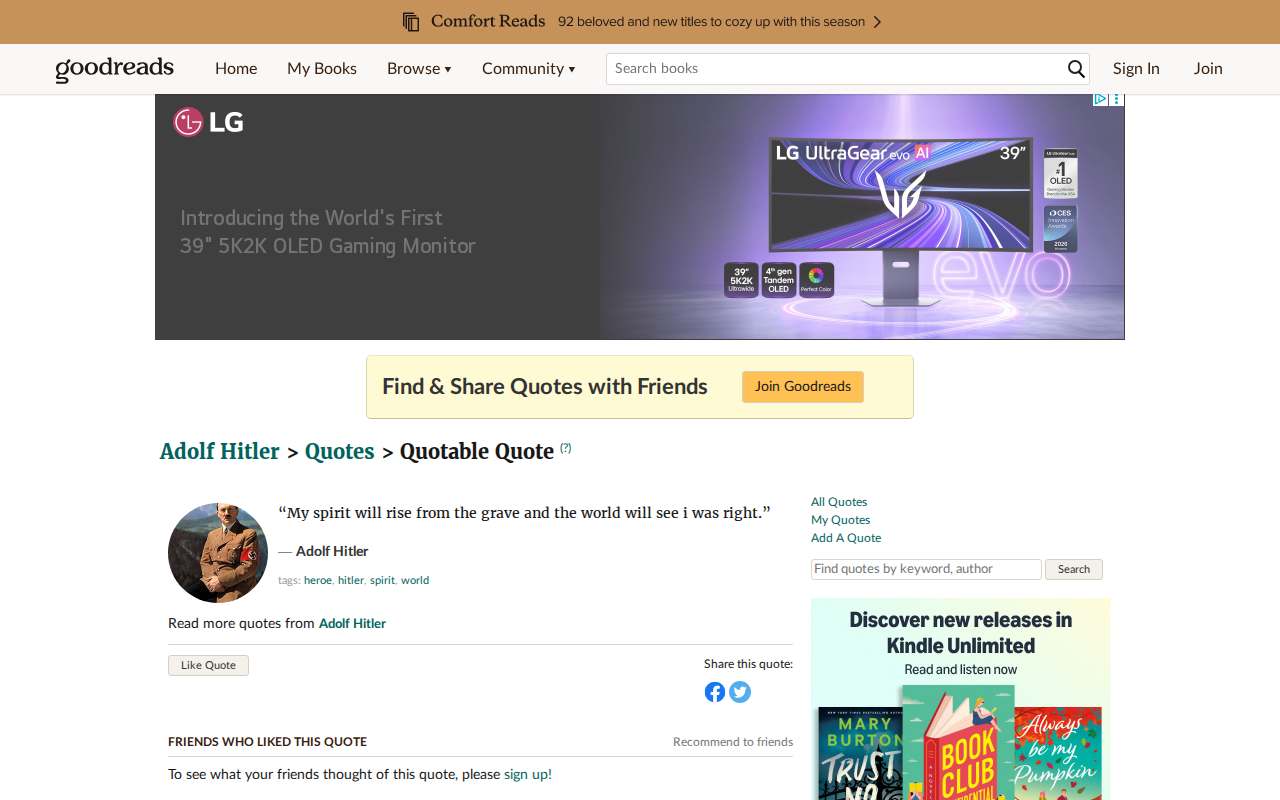Image resolution: width=1280 pixels, height=800 pixels.
Task: Open the Add A Quote link
Action: pyautogui.click(x=846, y=538)
